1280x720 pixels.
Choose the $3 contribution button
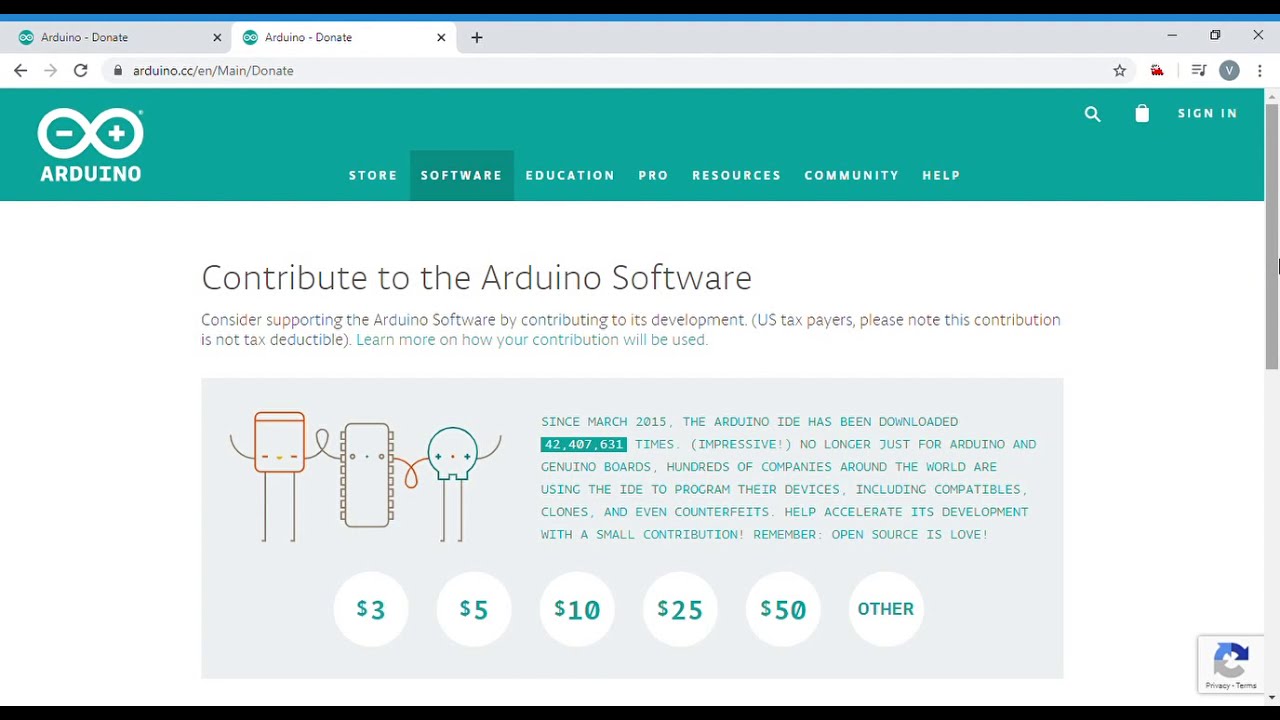tap(371, 609)
